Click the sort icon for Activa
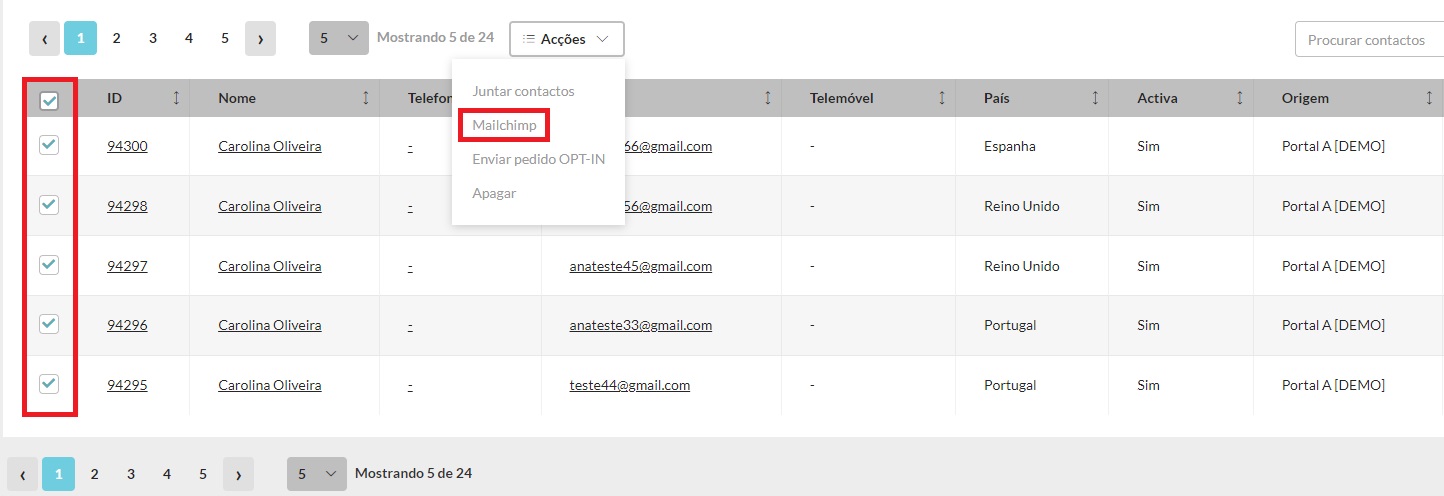 1240,98
